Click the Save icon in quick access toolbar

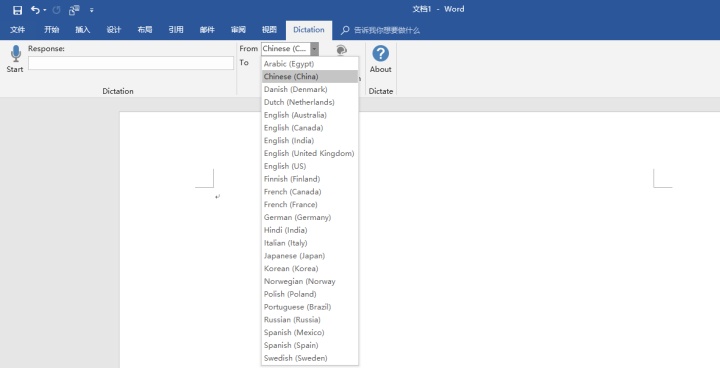point(17,10)
